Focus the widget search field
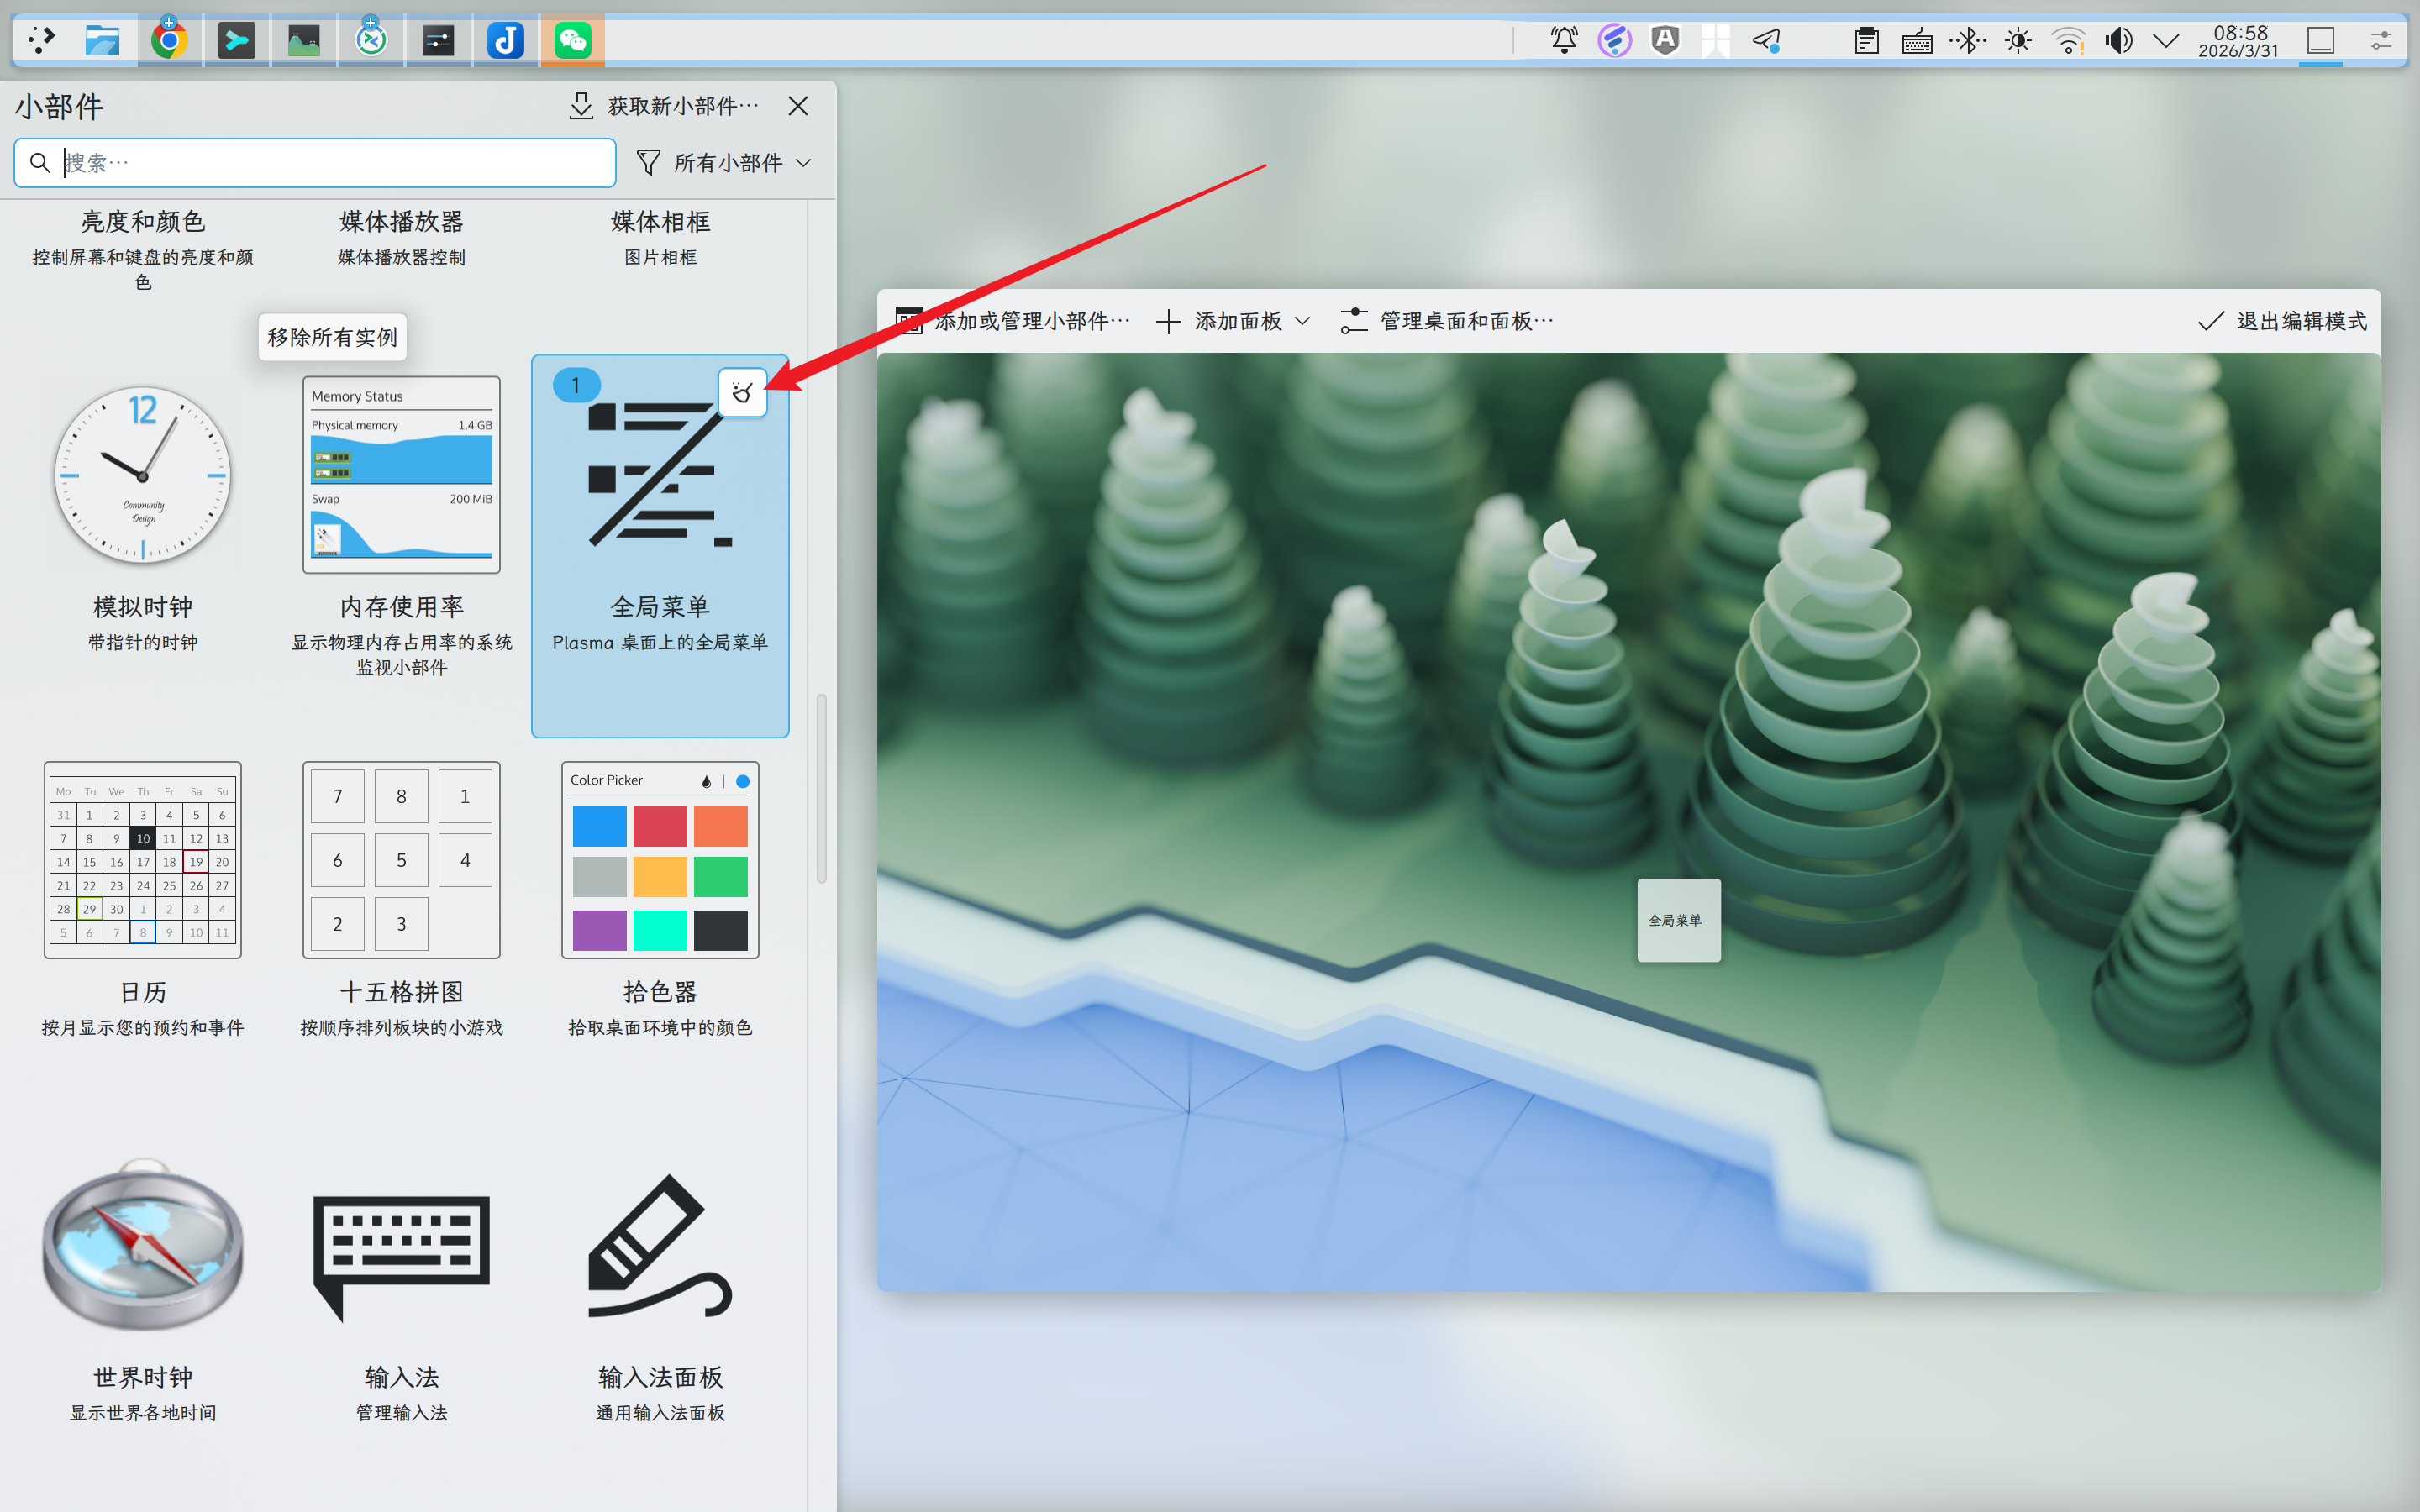Viewport: 2420px width, 1512px height. (330, 162)
